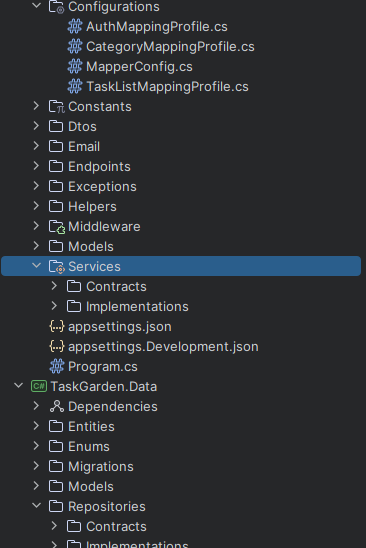Click the Configurations folder icon
Viewport: 366px width, 548px height.
click(x=57, y=7)
